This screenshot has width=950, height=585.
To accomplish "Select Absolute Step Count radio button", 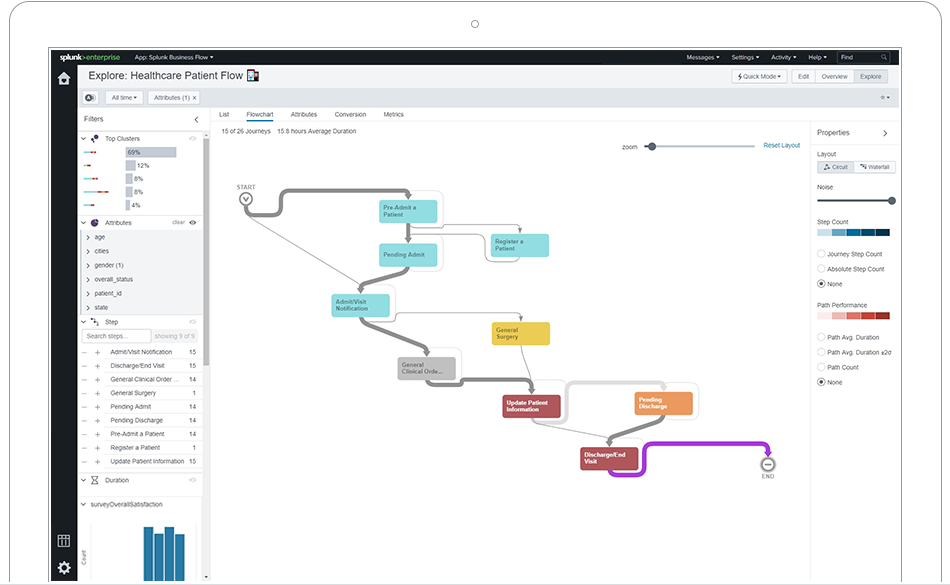I will [x=821, y=269].
